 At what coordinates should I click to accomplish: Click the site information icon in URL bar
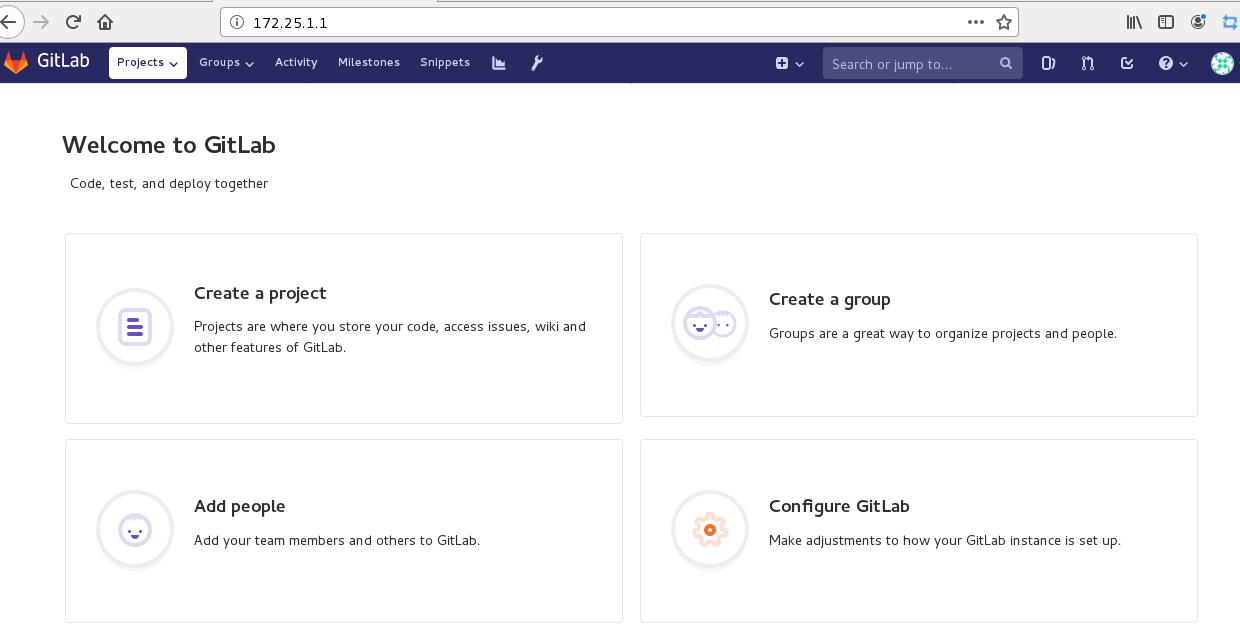[x=236, y=22]
